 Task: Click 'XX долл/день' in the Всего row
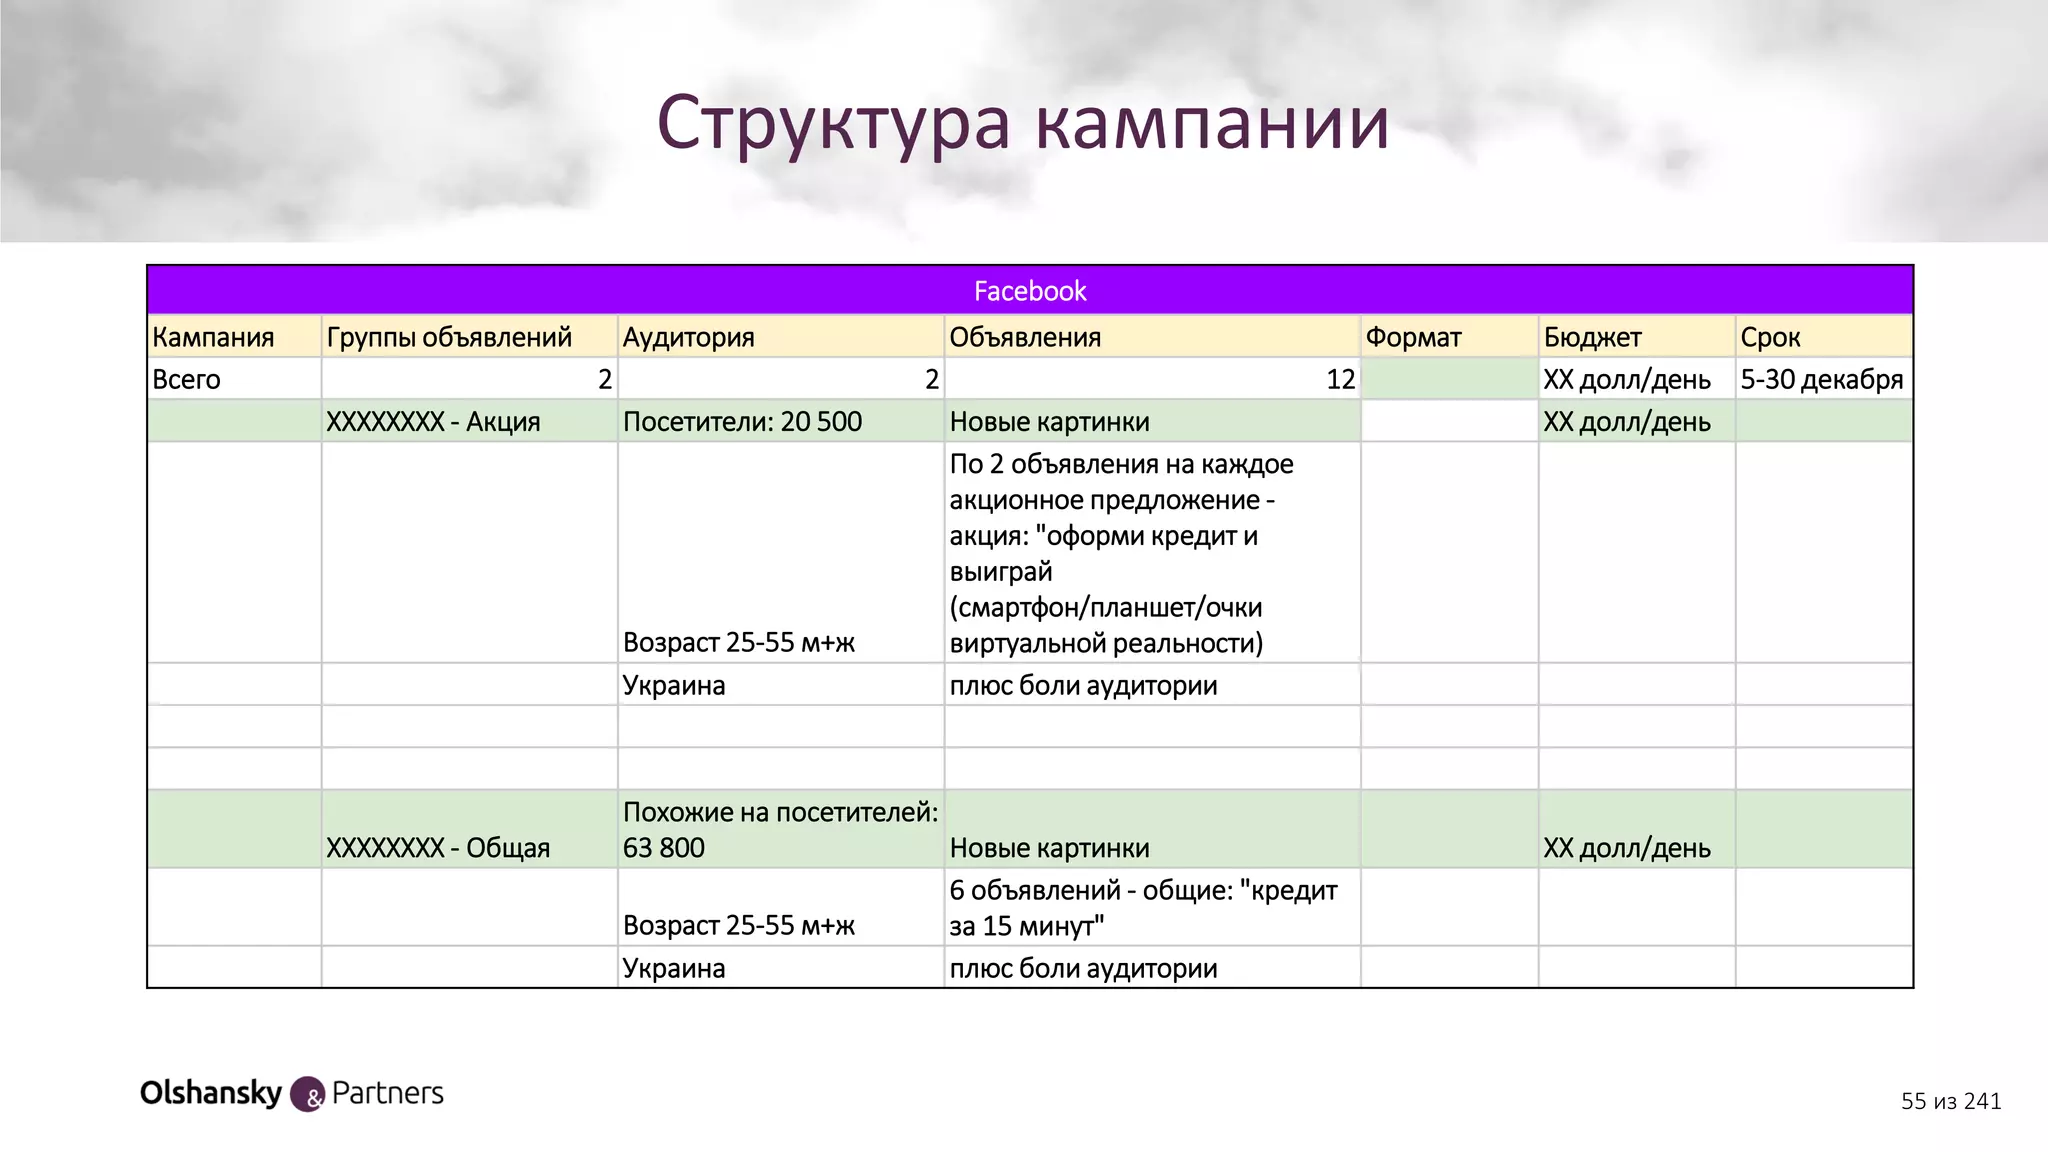(x=1637, y=379)
